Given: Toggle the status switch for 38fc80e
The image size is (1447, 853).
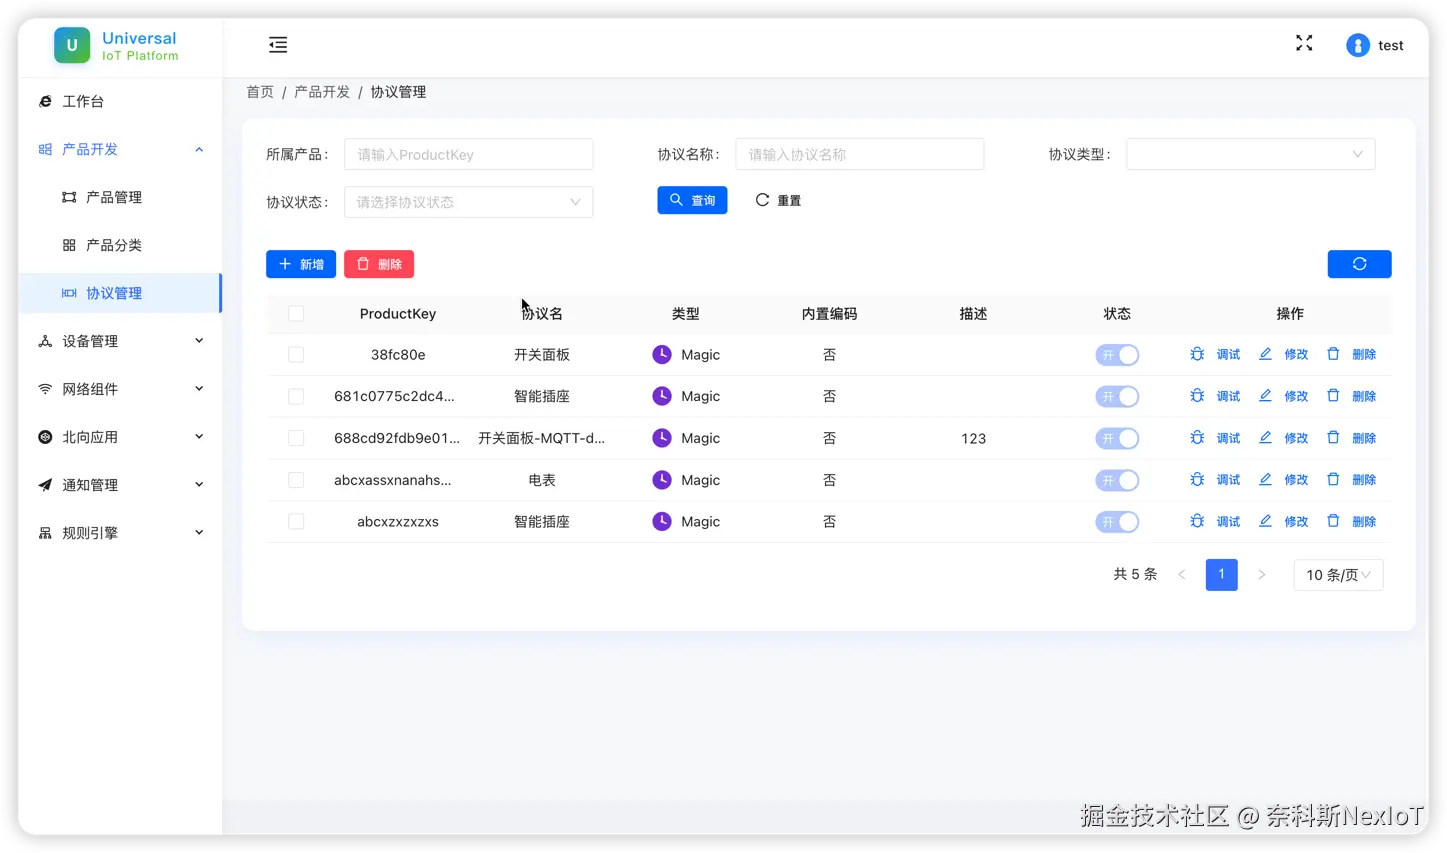Looking at the screenshot, I should coord(1117,354).
